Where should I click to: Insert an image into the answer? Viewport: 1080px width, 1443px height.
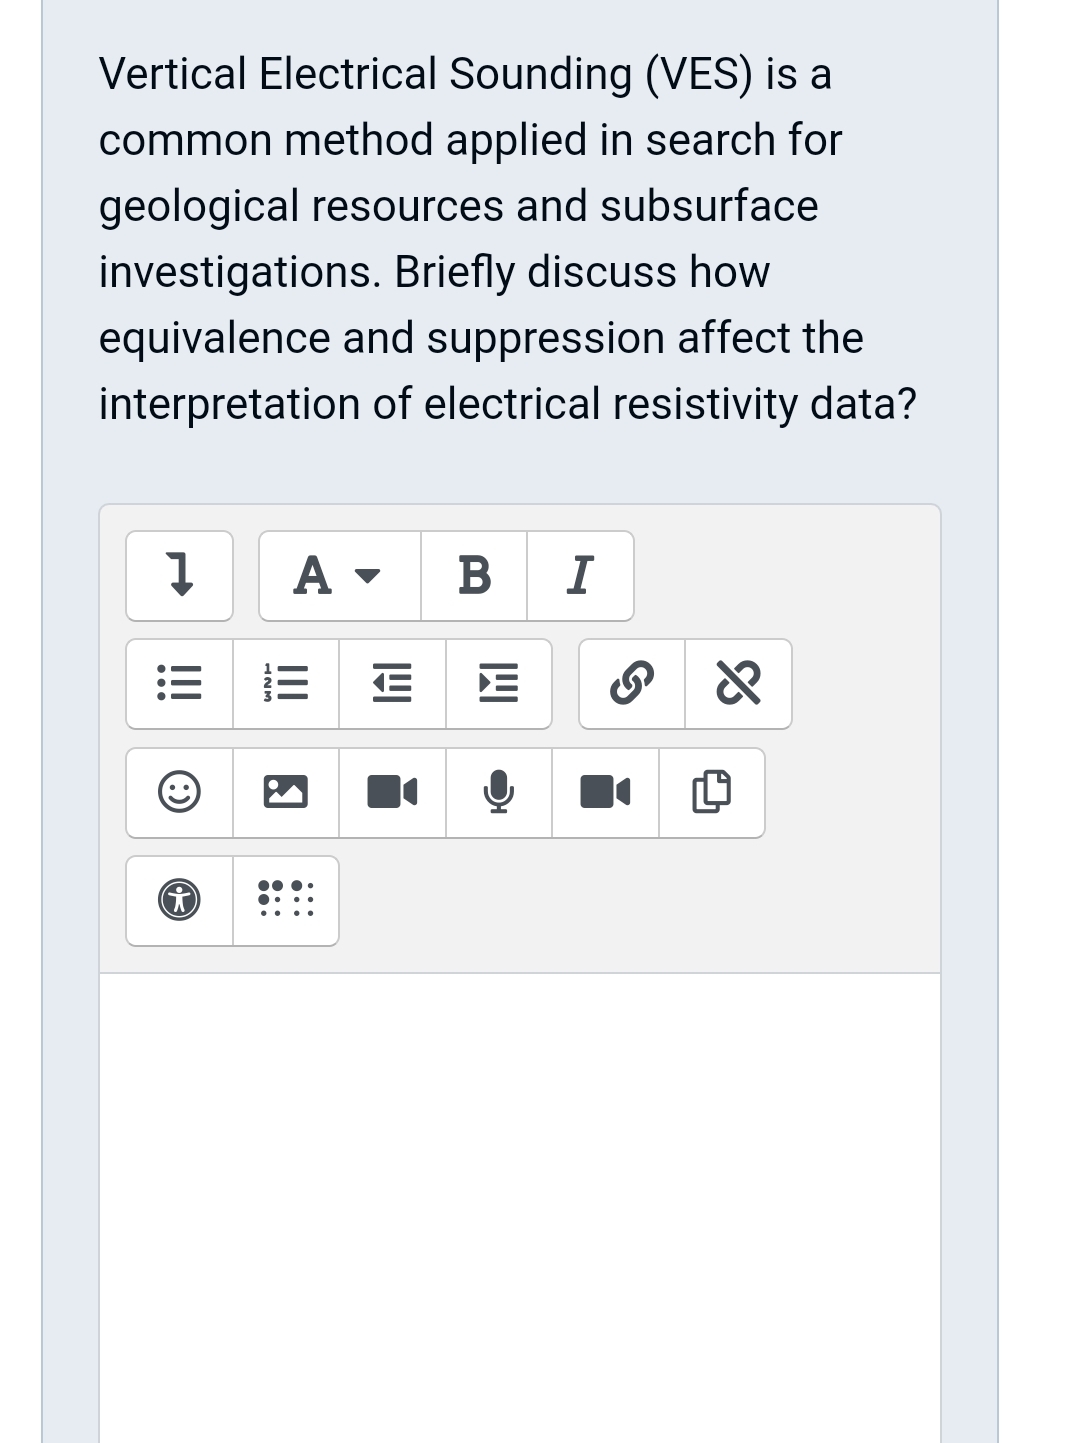coord(286,793)
